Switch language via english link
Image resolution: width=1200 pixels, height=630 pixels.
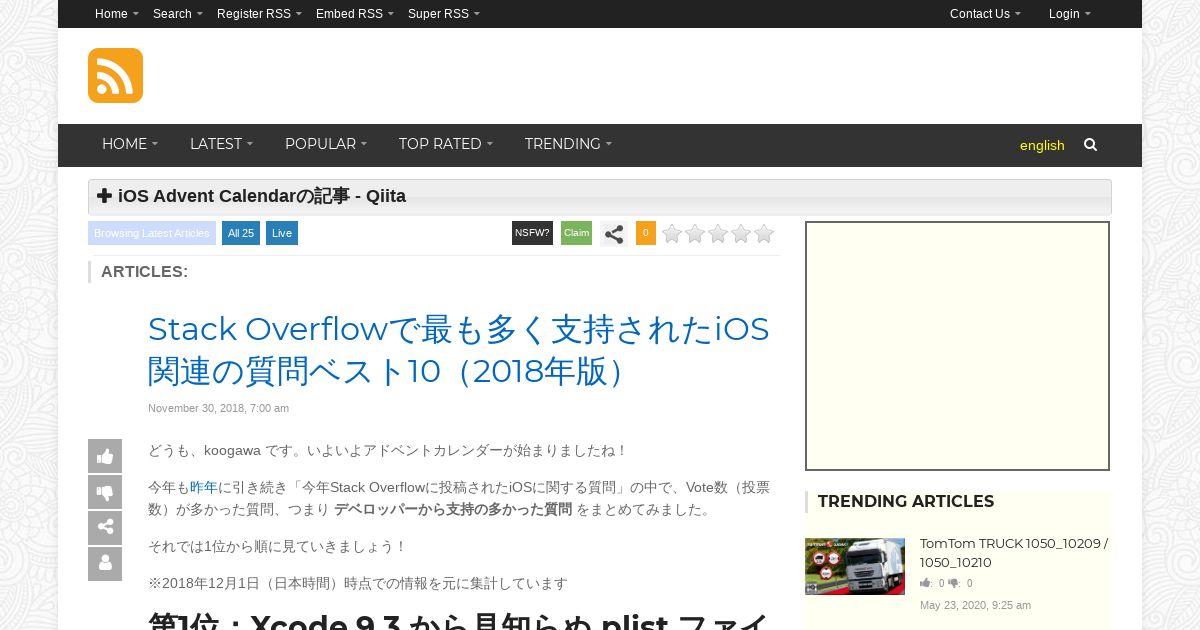(1042, 145)
